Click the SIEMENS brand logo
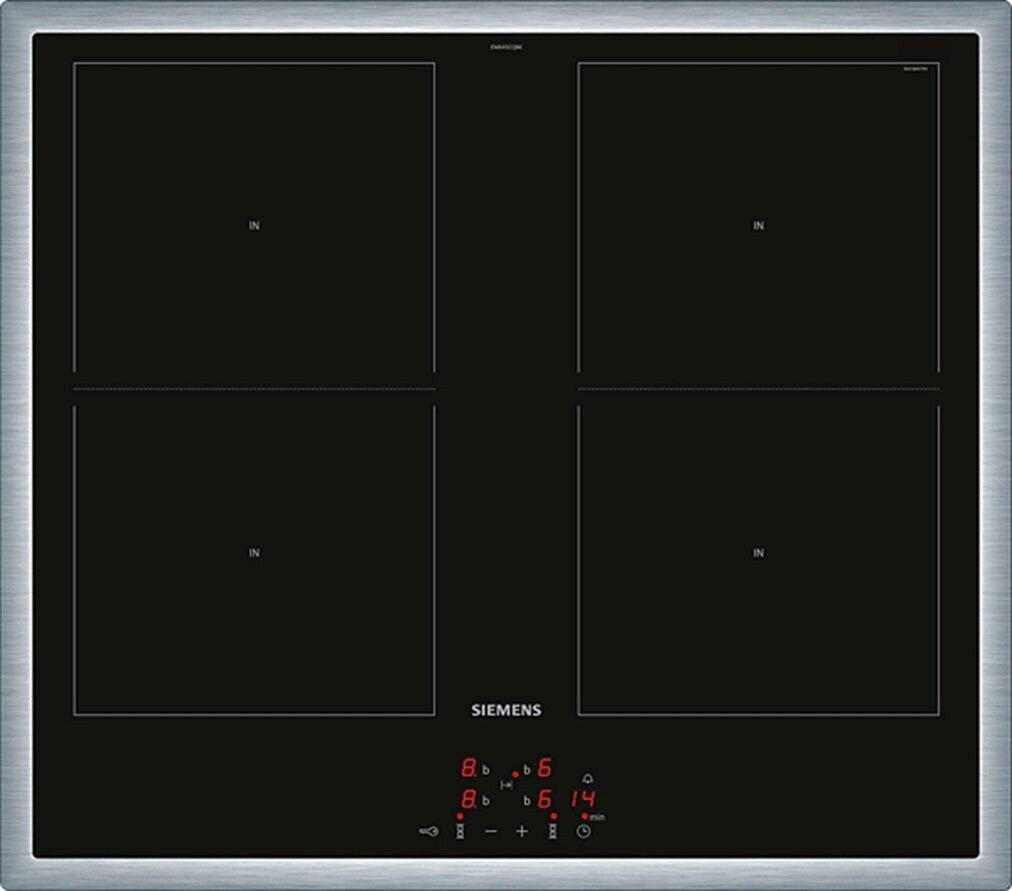 click(506, 710)
